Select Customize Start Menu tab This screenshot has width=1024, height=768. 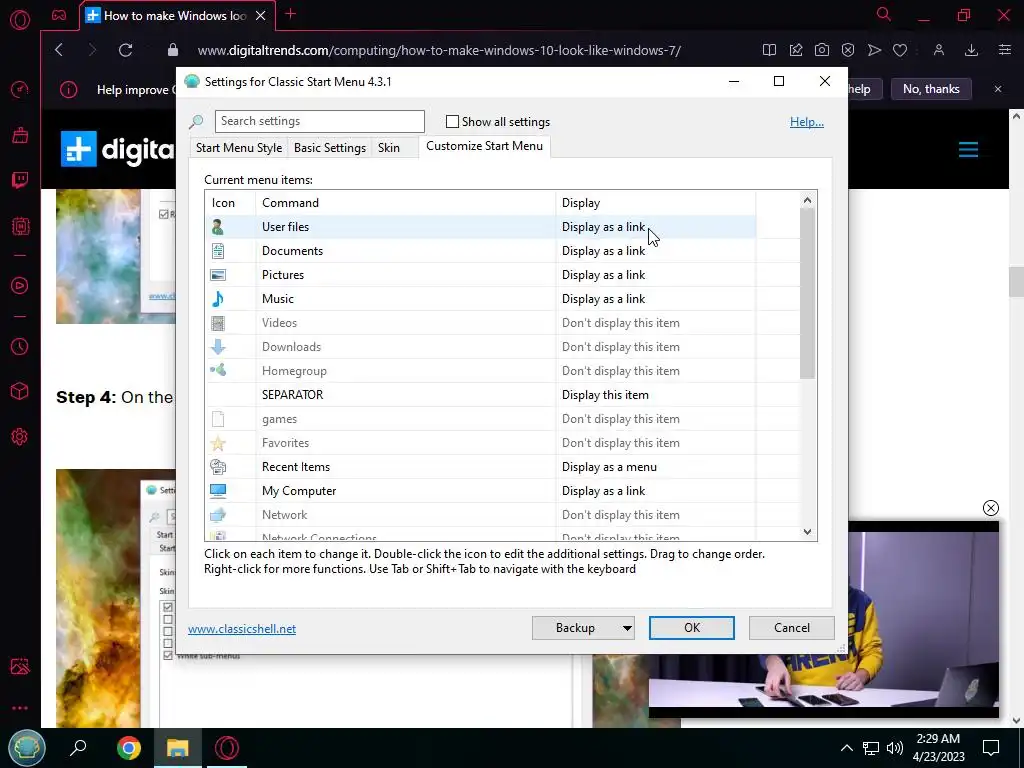coord(485,146)
